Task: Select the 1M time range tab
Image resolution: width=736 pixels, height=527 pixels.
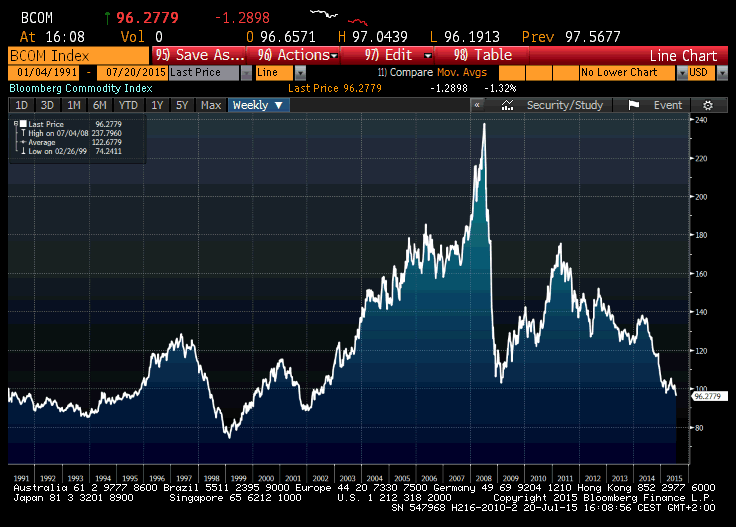Action: click(74, 105)
